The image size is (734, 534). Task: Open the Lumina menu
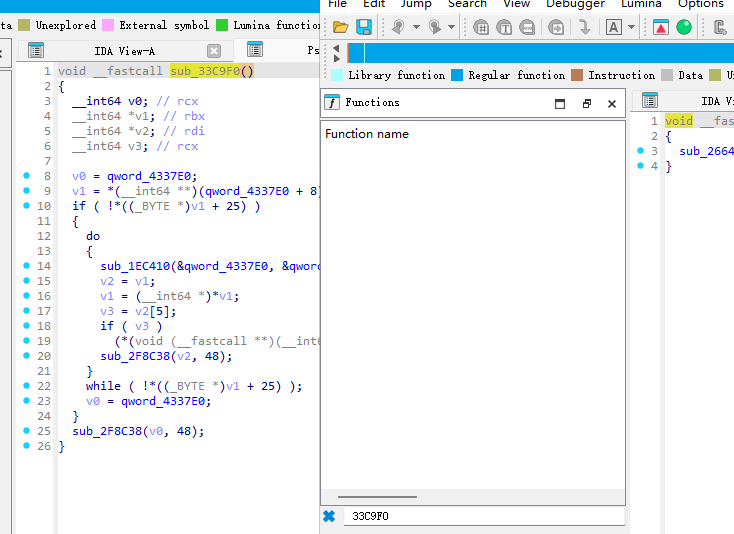(641, 4)
